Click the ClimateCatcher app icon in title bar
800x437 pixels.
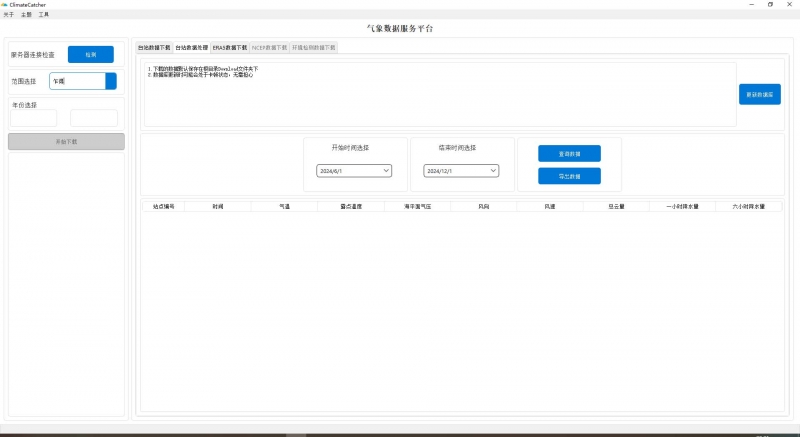click(5, 5)
